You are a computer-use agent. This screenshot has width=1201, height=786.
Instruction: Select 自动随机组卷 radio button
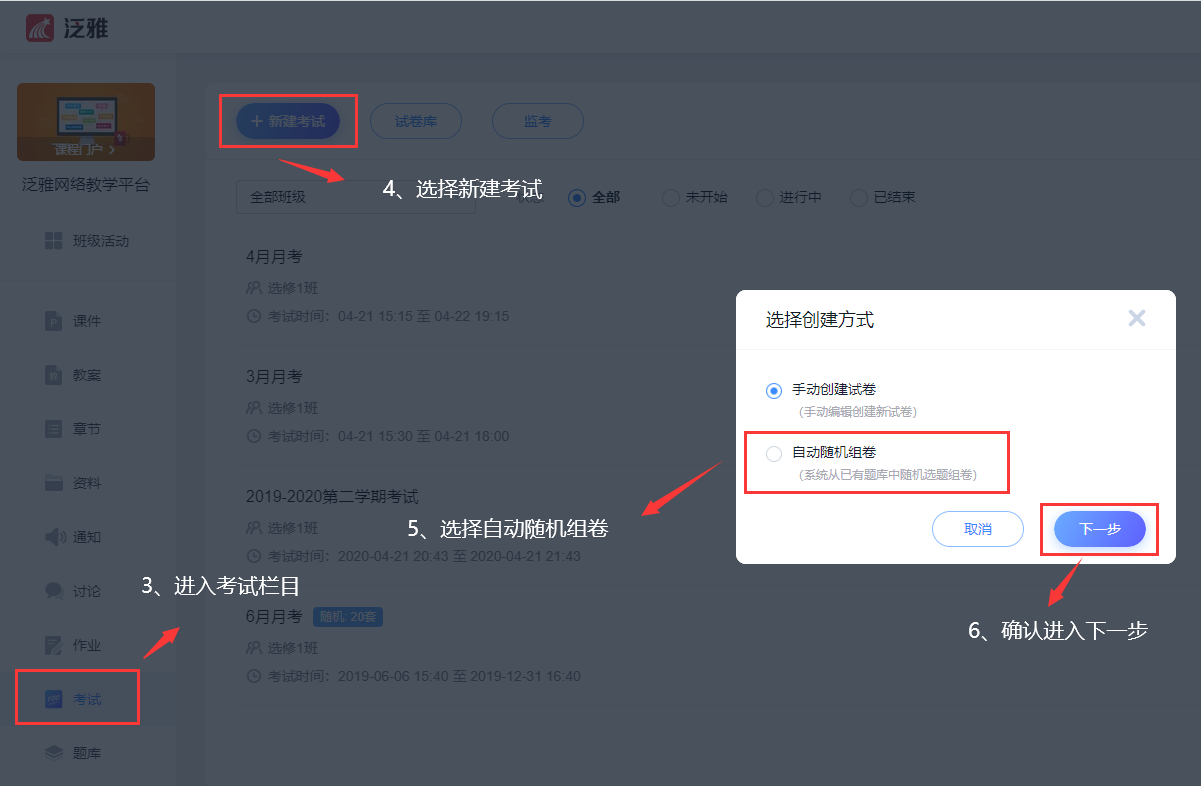(774, 454)
